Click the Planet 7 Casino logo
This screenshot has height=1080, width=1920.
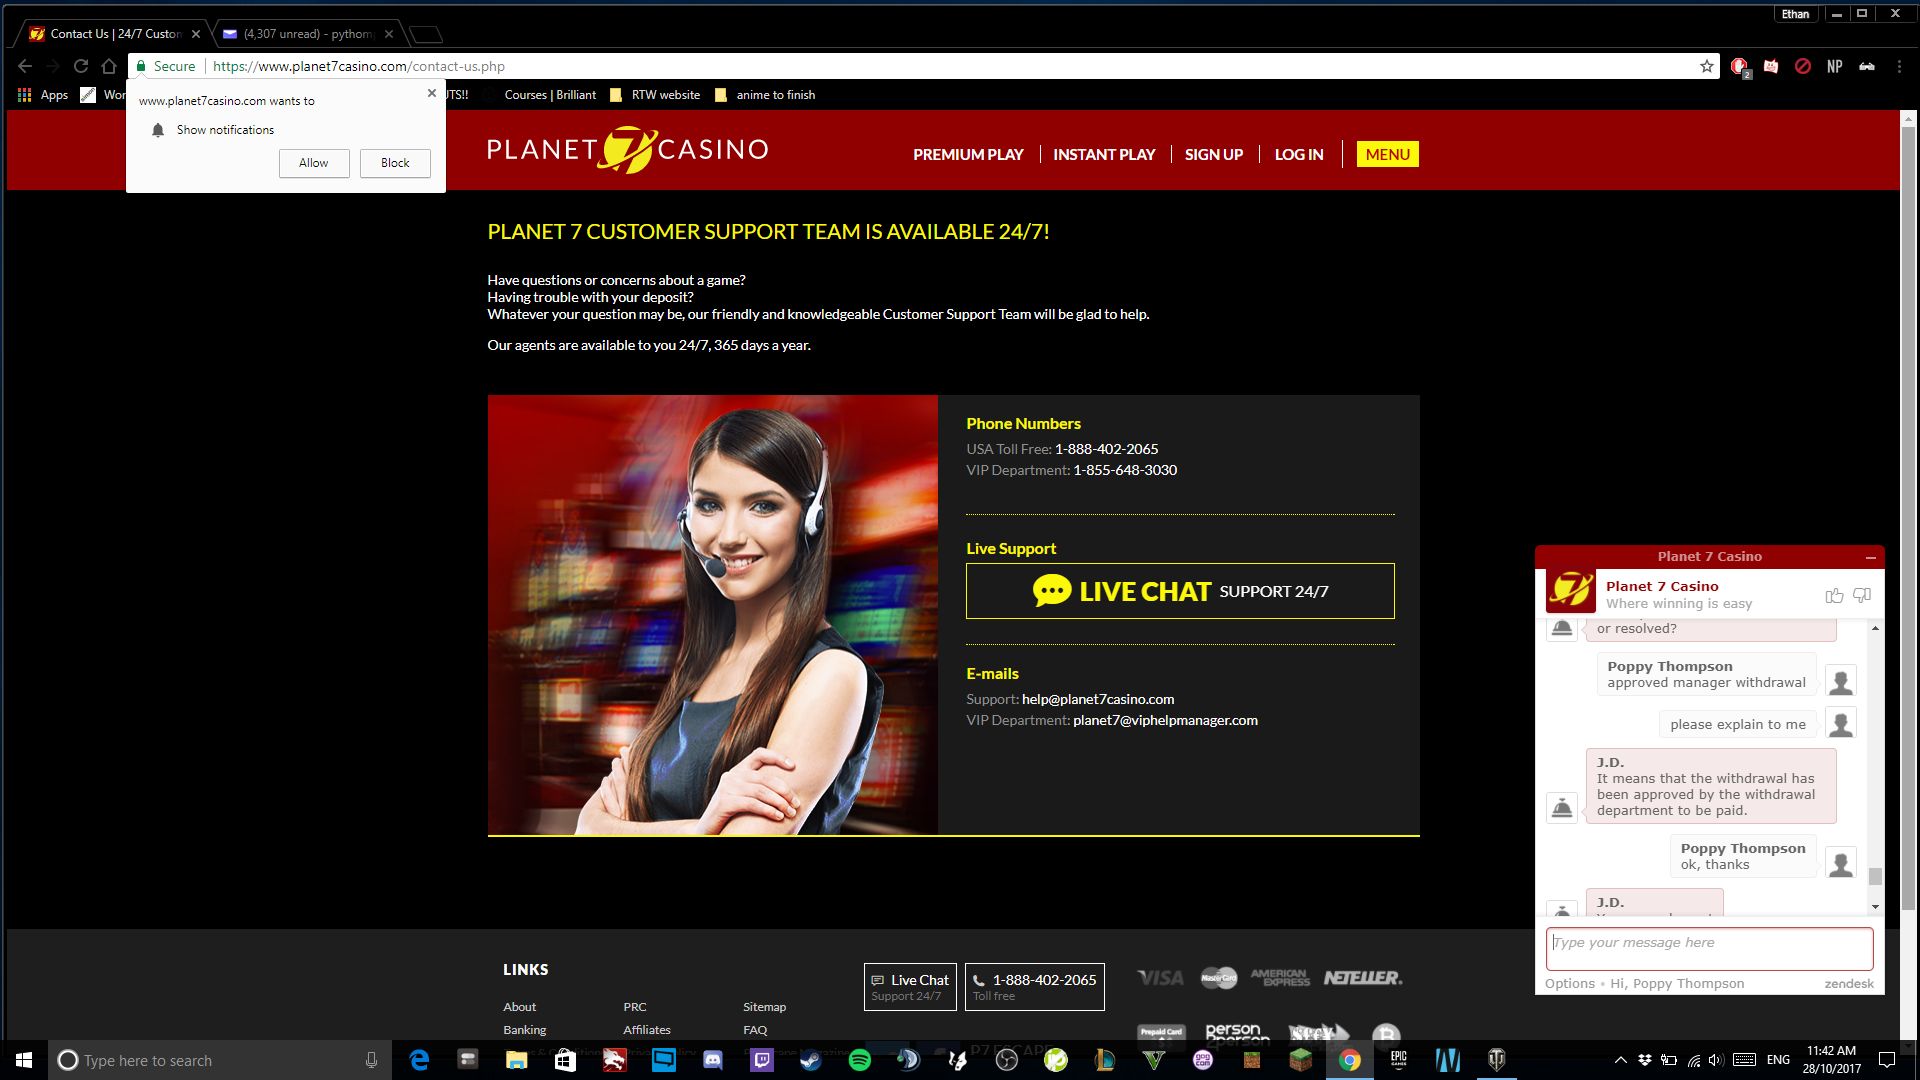[x=628, y=150]
